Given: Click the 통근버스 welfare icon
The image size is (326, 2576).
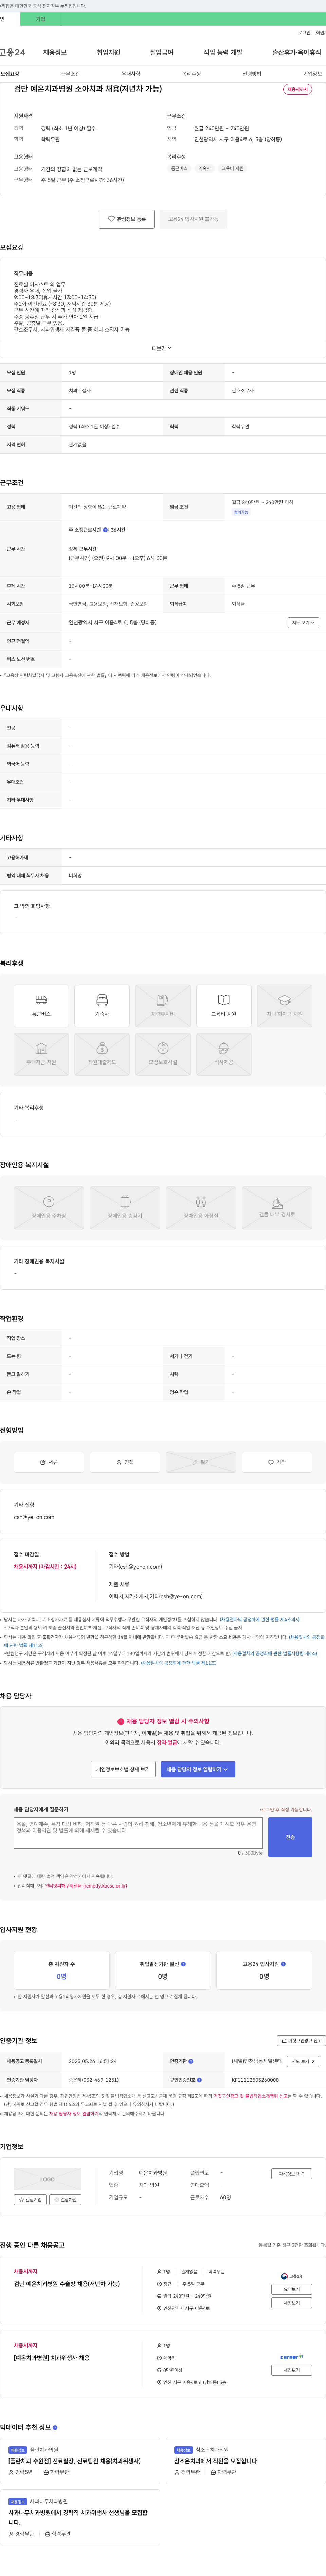Looking at the screenshot, I should pos(41,1006).
